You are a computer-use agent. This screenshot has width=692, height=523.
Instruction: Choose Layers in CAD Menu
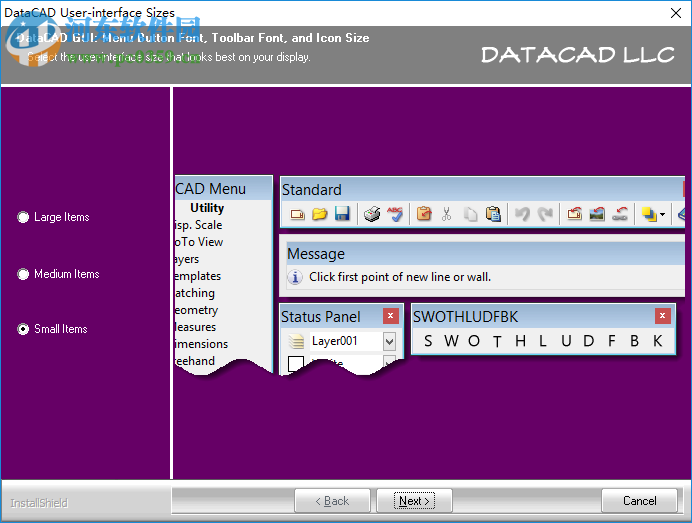[187, 260]
